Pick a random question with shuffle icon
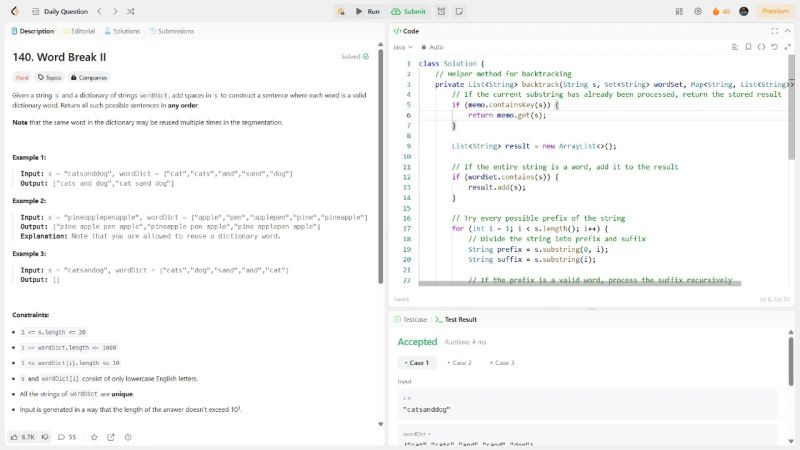This screenshot has height=450, width=800. (x=131, y=11)
